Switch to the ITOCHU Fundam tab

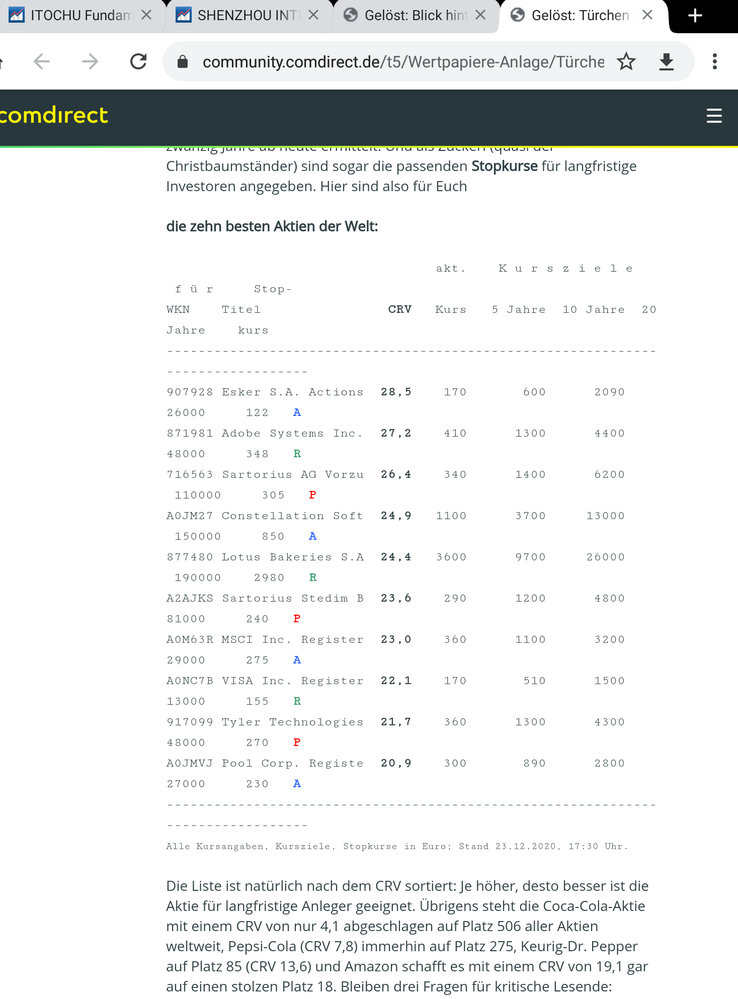coord(68,16)
